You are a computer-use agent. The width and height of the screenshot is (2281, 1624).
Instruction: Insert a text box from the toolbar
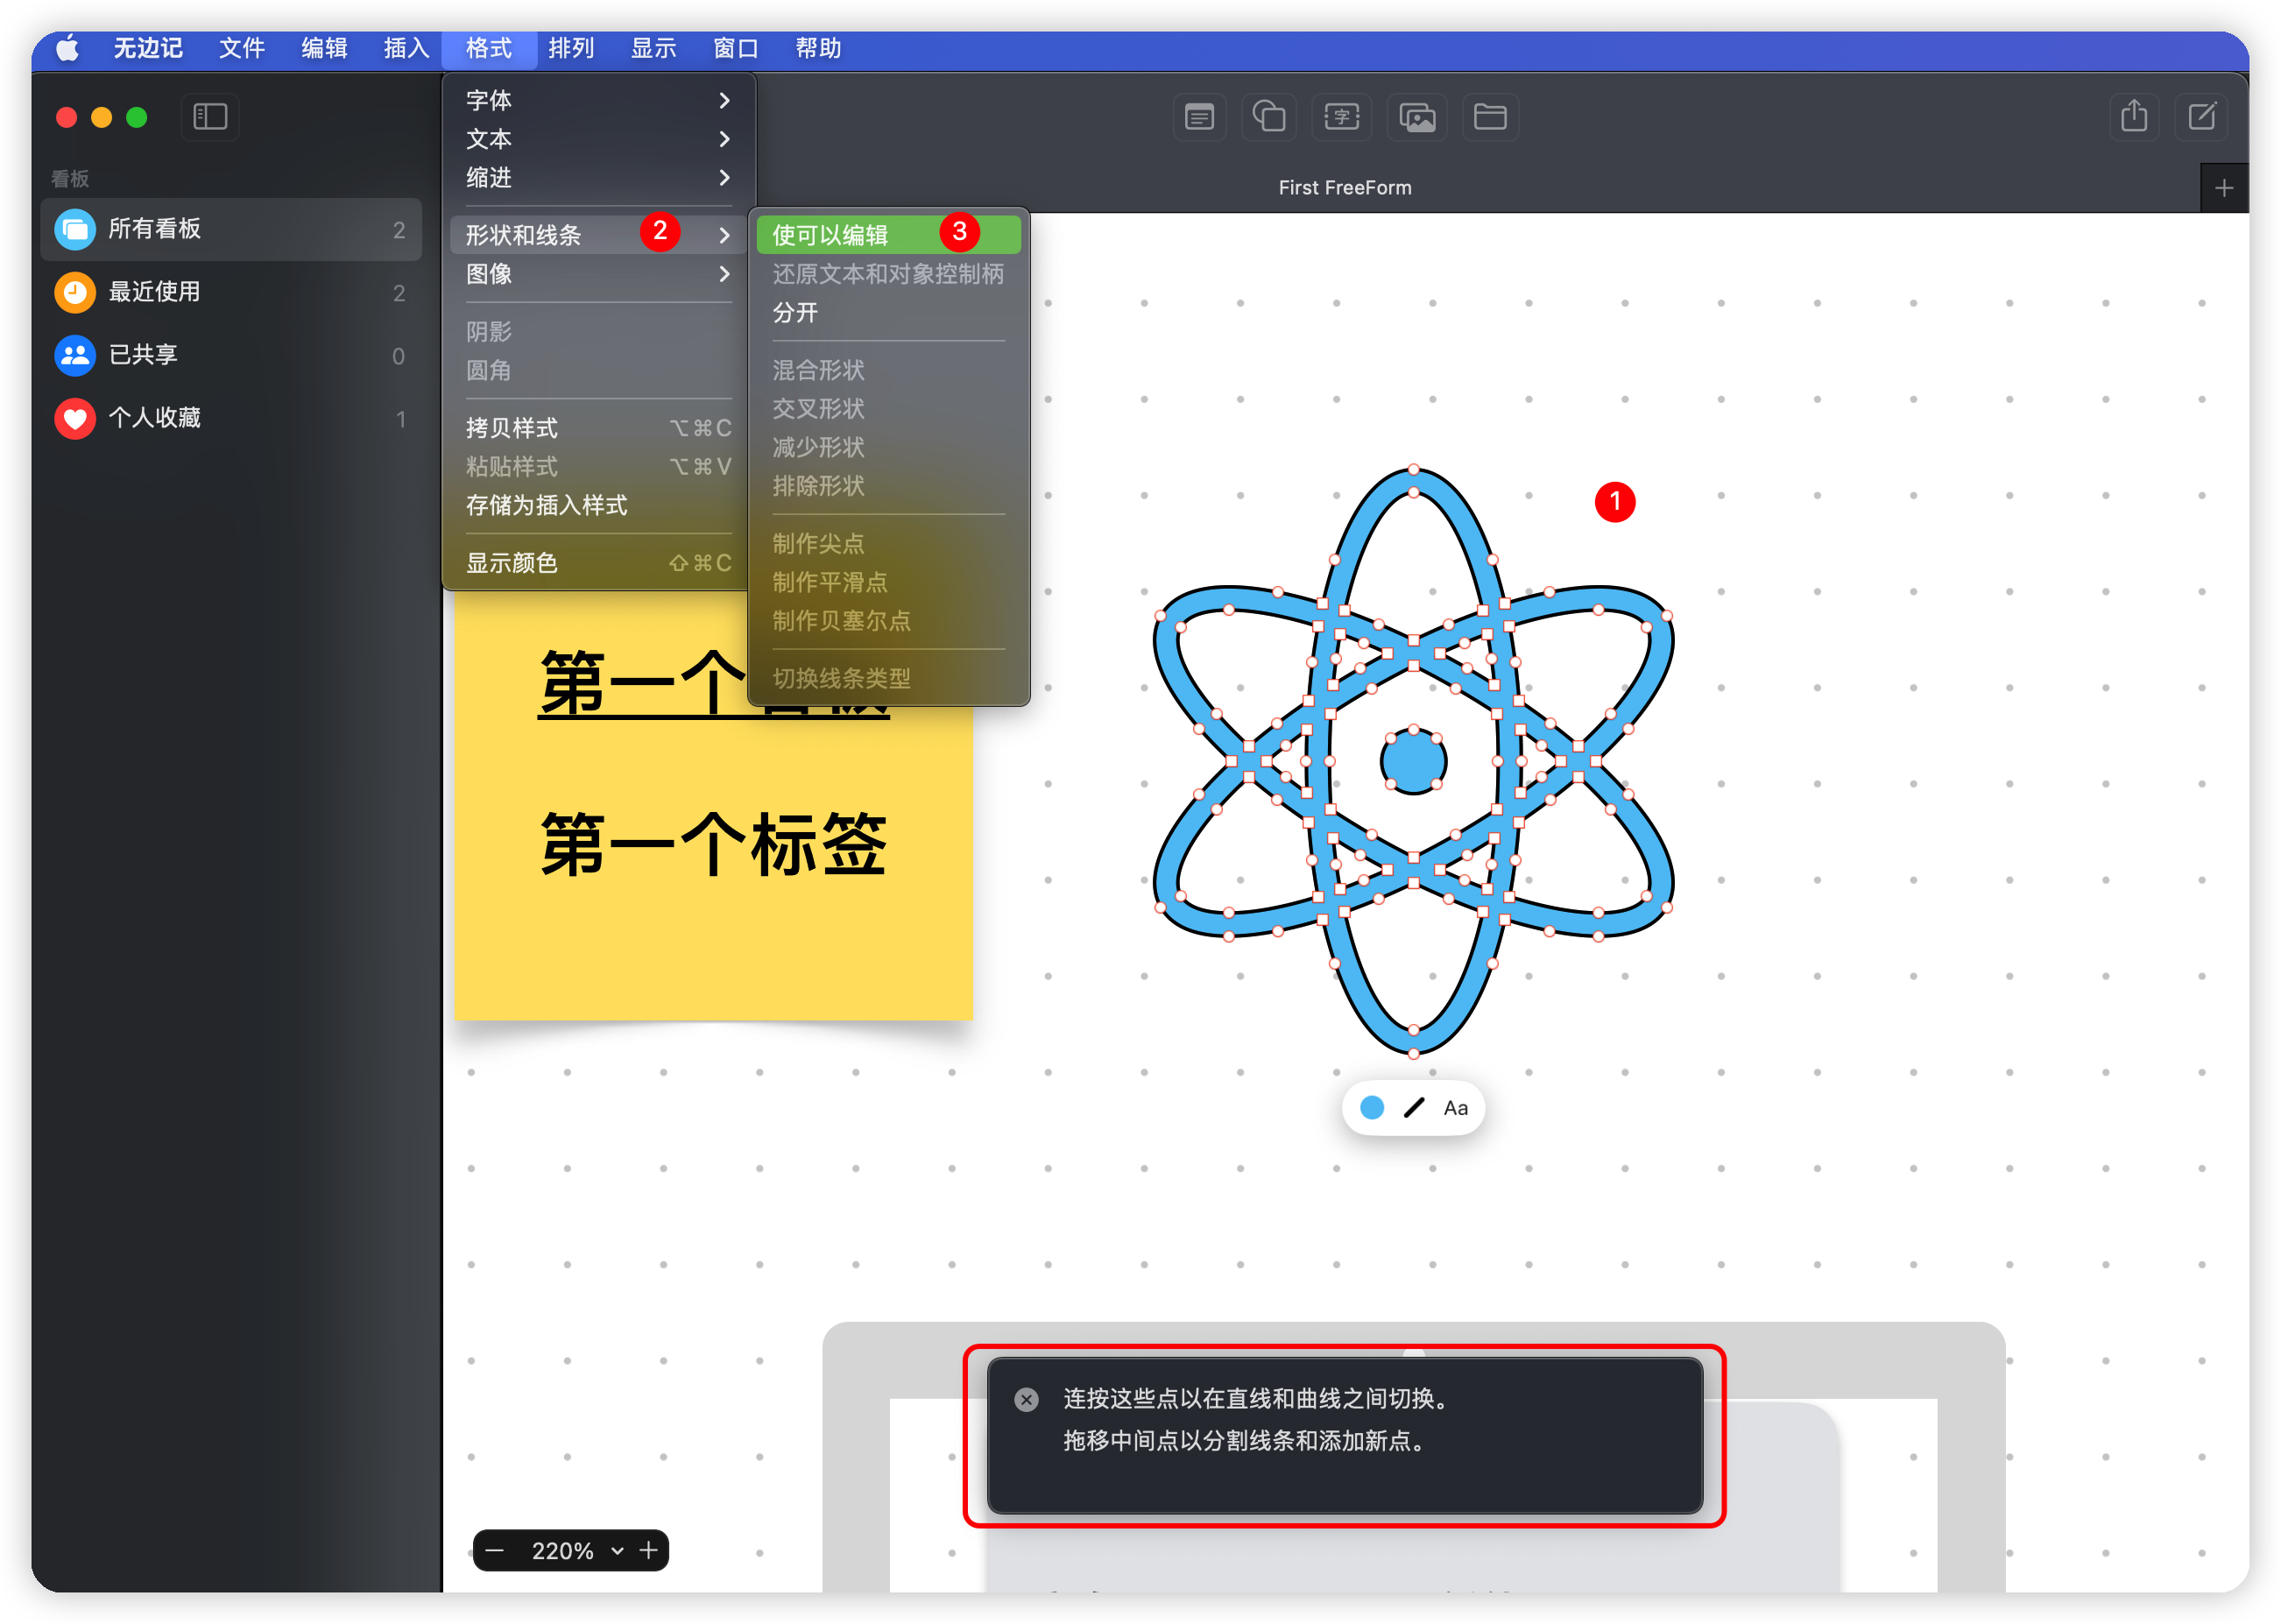point(1342,117)
